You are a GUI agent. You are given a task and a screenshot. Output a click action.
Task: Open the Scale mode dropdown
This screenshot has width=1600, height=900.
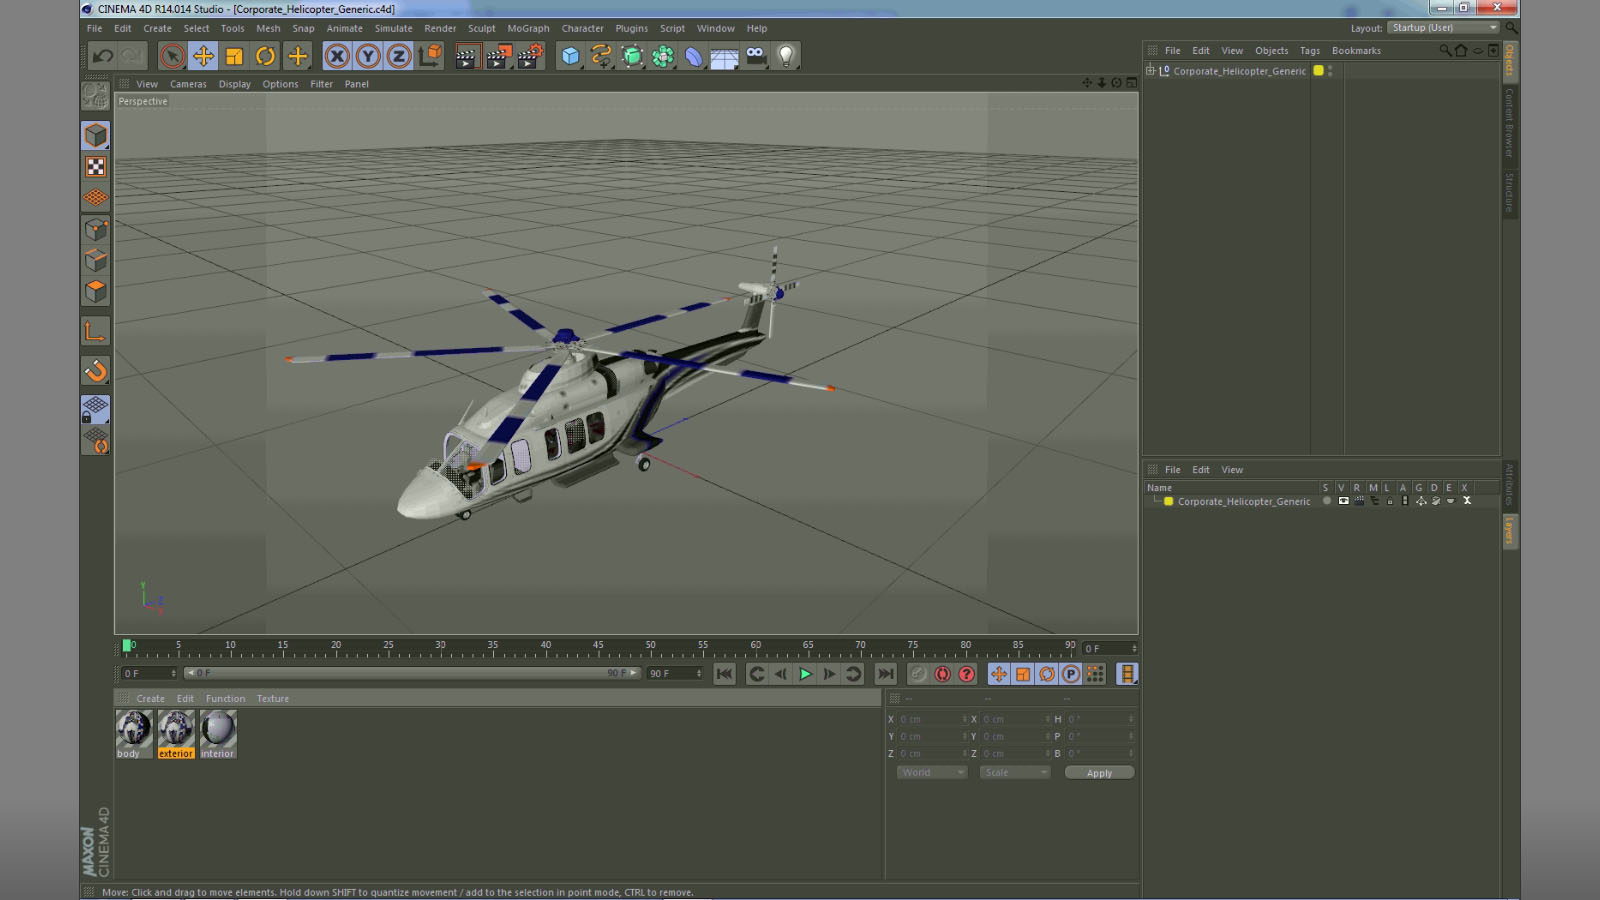[x=1015, y=773]
